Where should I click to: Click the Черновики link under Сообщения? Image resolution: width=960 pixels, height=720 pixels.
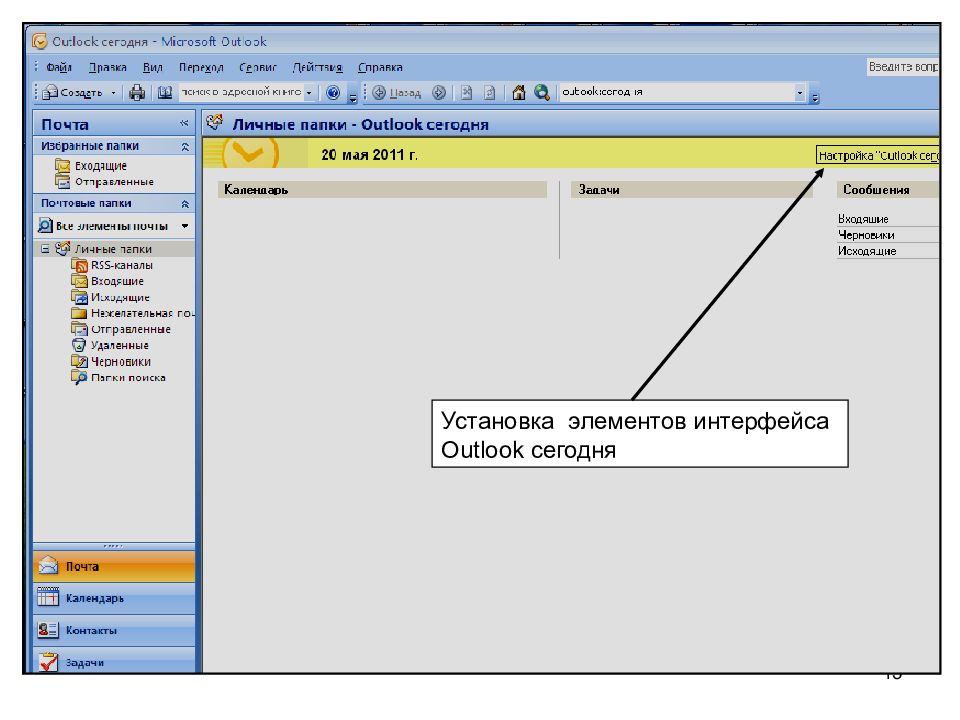point(866,235)
